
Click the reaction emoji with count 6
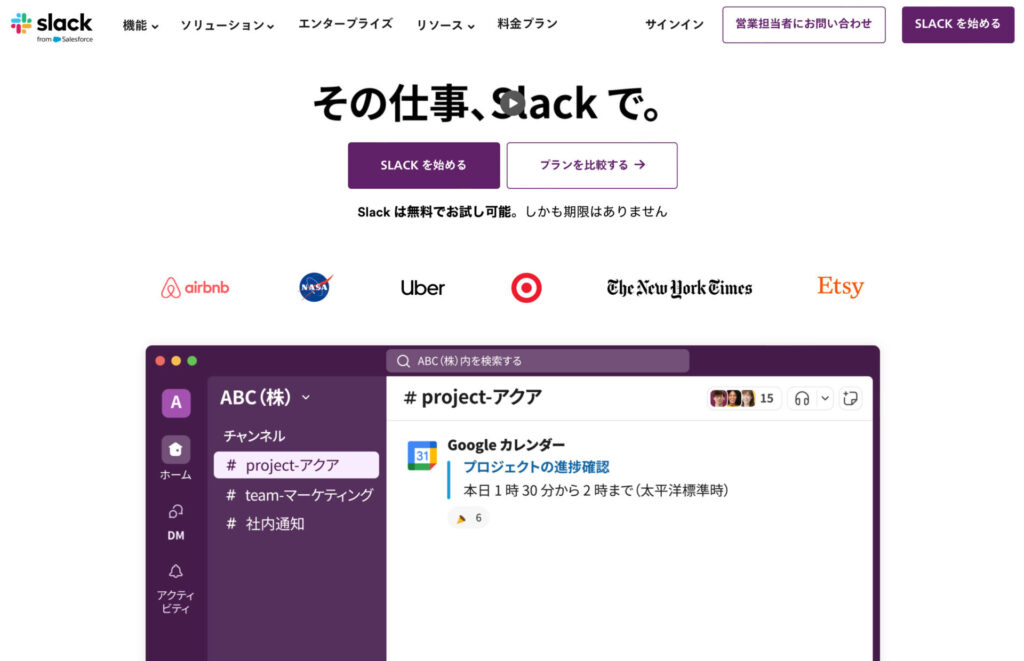[469, 518]
